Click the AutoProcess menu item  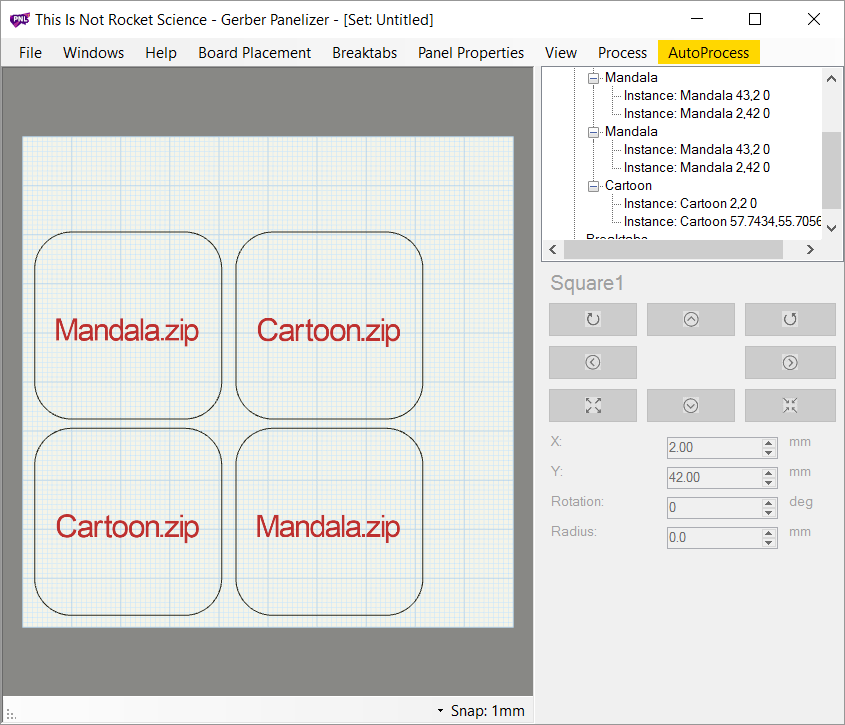point(708,53)
